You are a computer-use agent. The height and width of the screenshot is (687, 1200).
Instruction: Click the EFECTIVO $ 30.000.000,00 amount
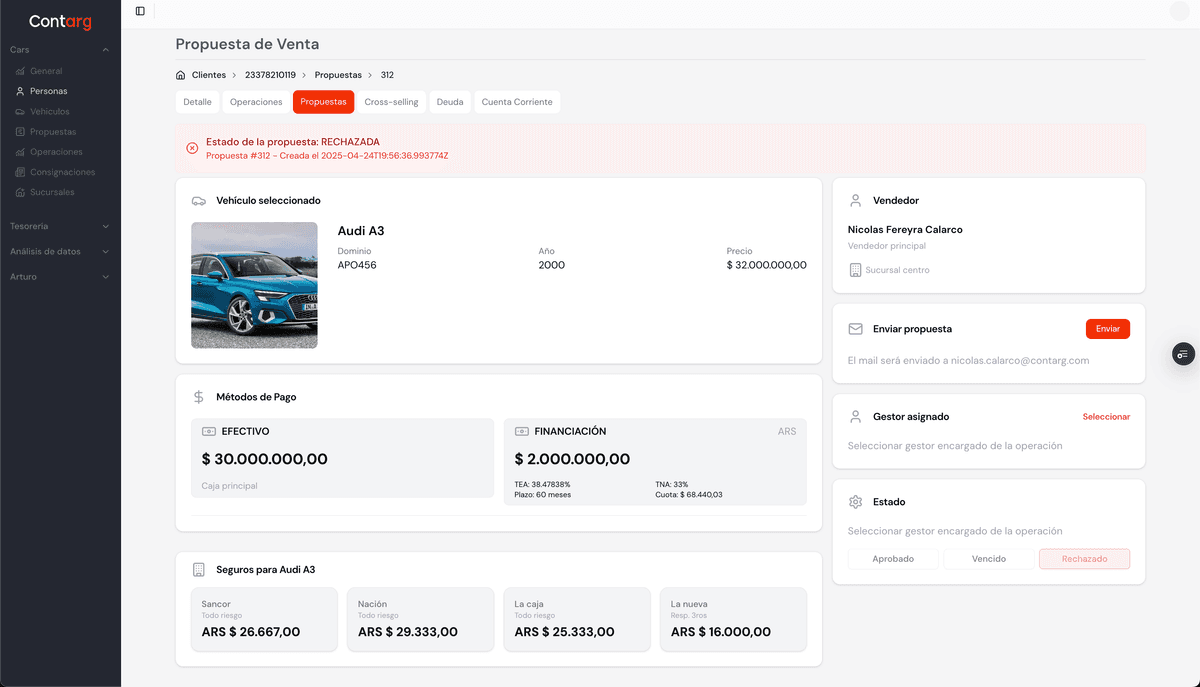pyautogui.click(x=264, y=459)
